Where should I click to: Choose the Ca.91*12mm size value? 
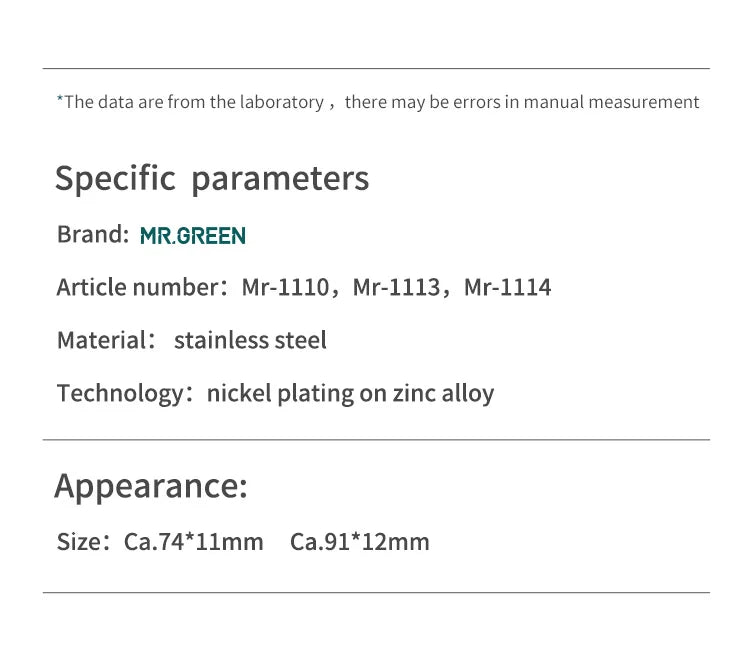(x=360, y=542)
